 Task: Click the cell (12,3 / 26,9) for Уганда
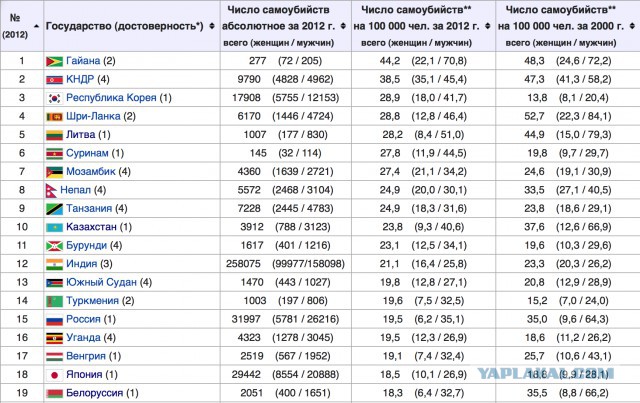(439, 338)
